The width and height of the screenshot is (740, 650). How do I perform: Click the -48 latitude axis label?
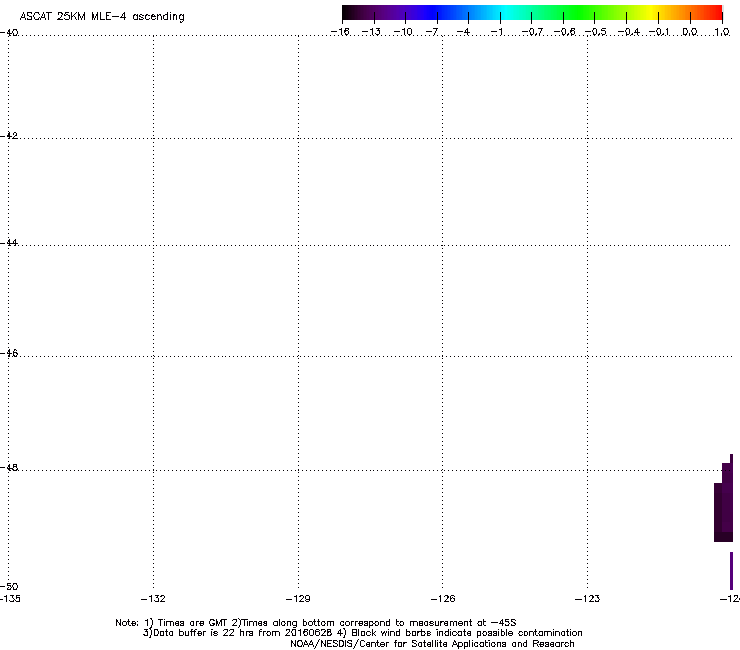pos(9,467)
